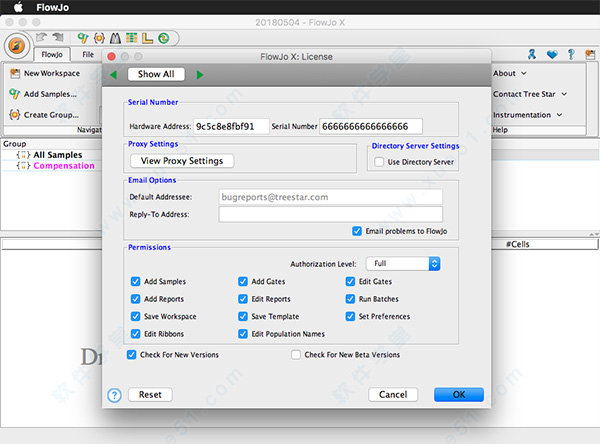Click the workspace icon at far right
This screenshot has width=600, height=444.
pos(590,54)
